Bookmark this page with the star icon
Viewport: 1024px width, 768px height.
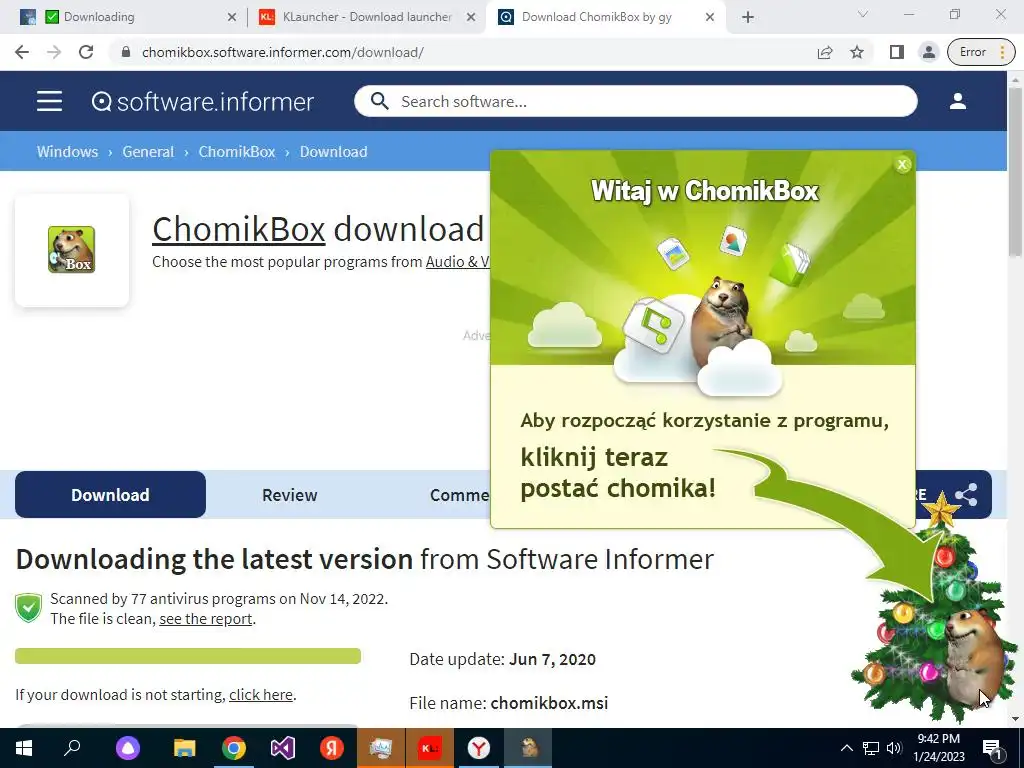coord(857,52)
